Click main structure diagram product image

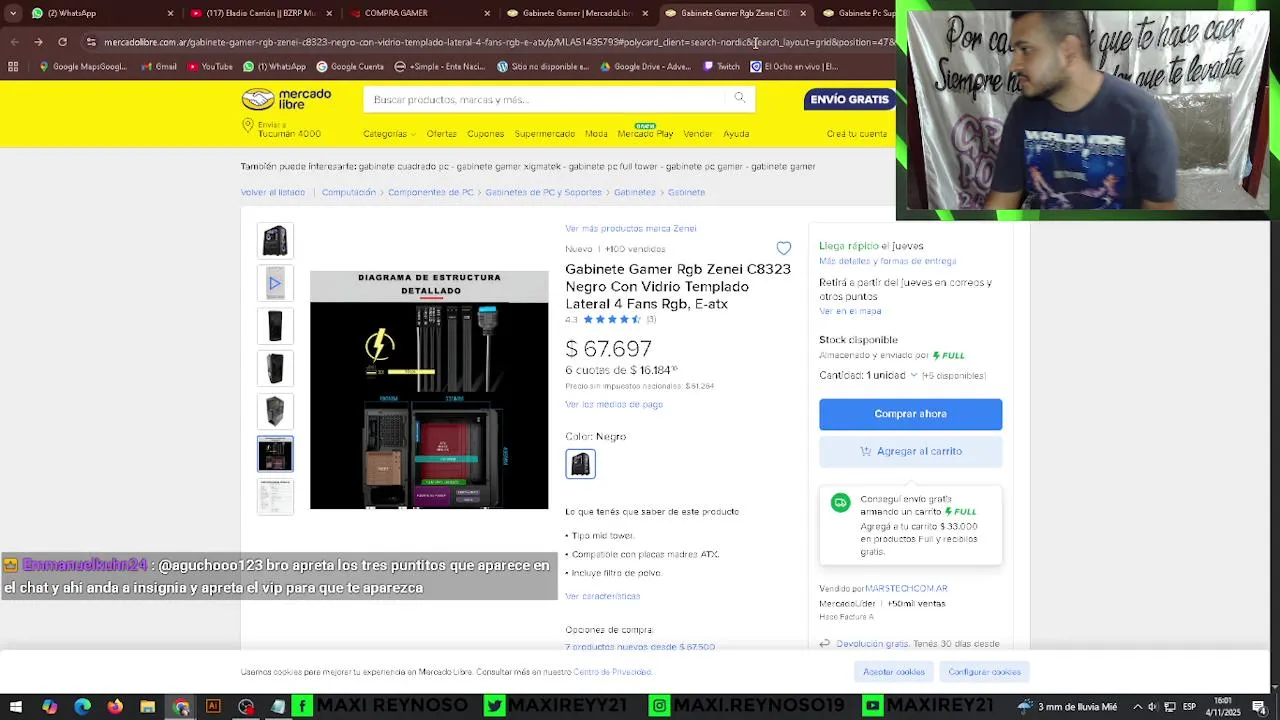429,390
